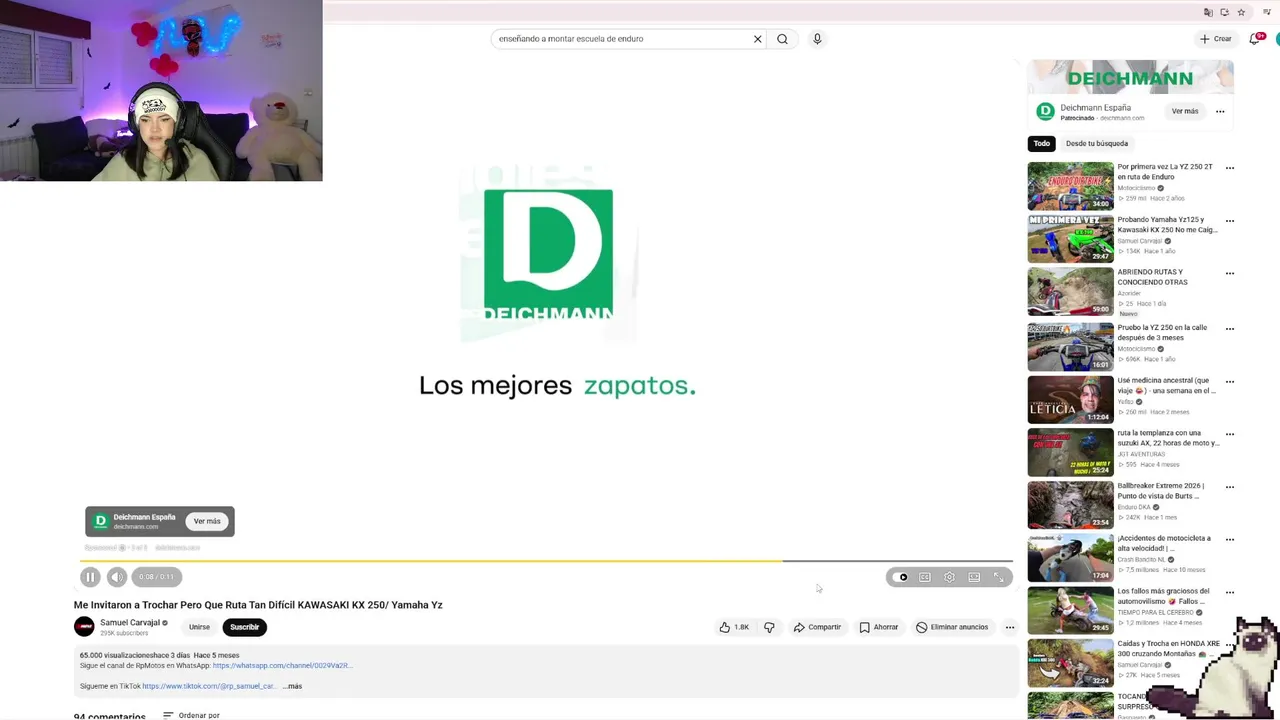Open the TikTok link in description
This screenshot has width=1280, height=720.
pyautogui.click(x=209, y=686)
